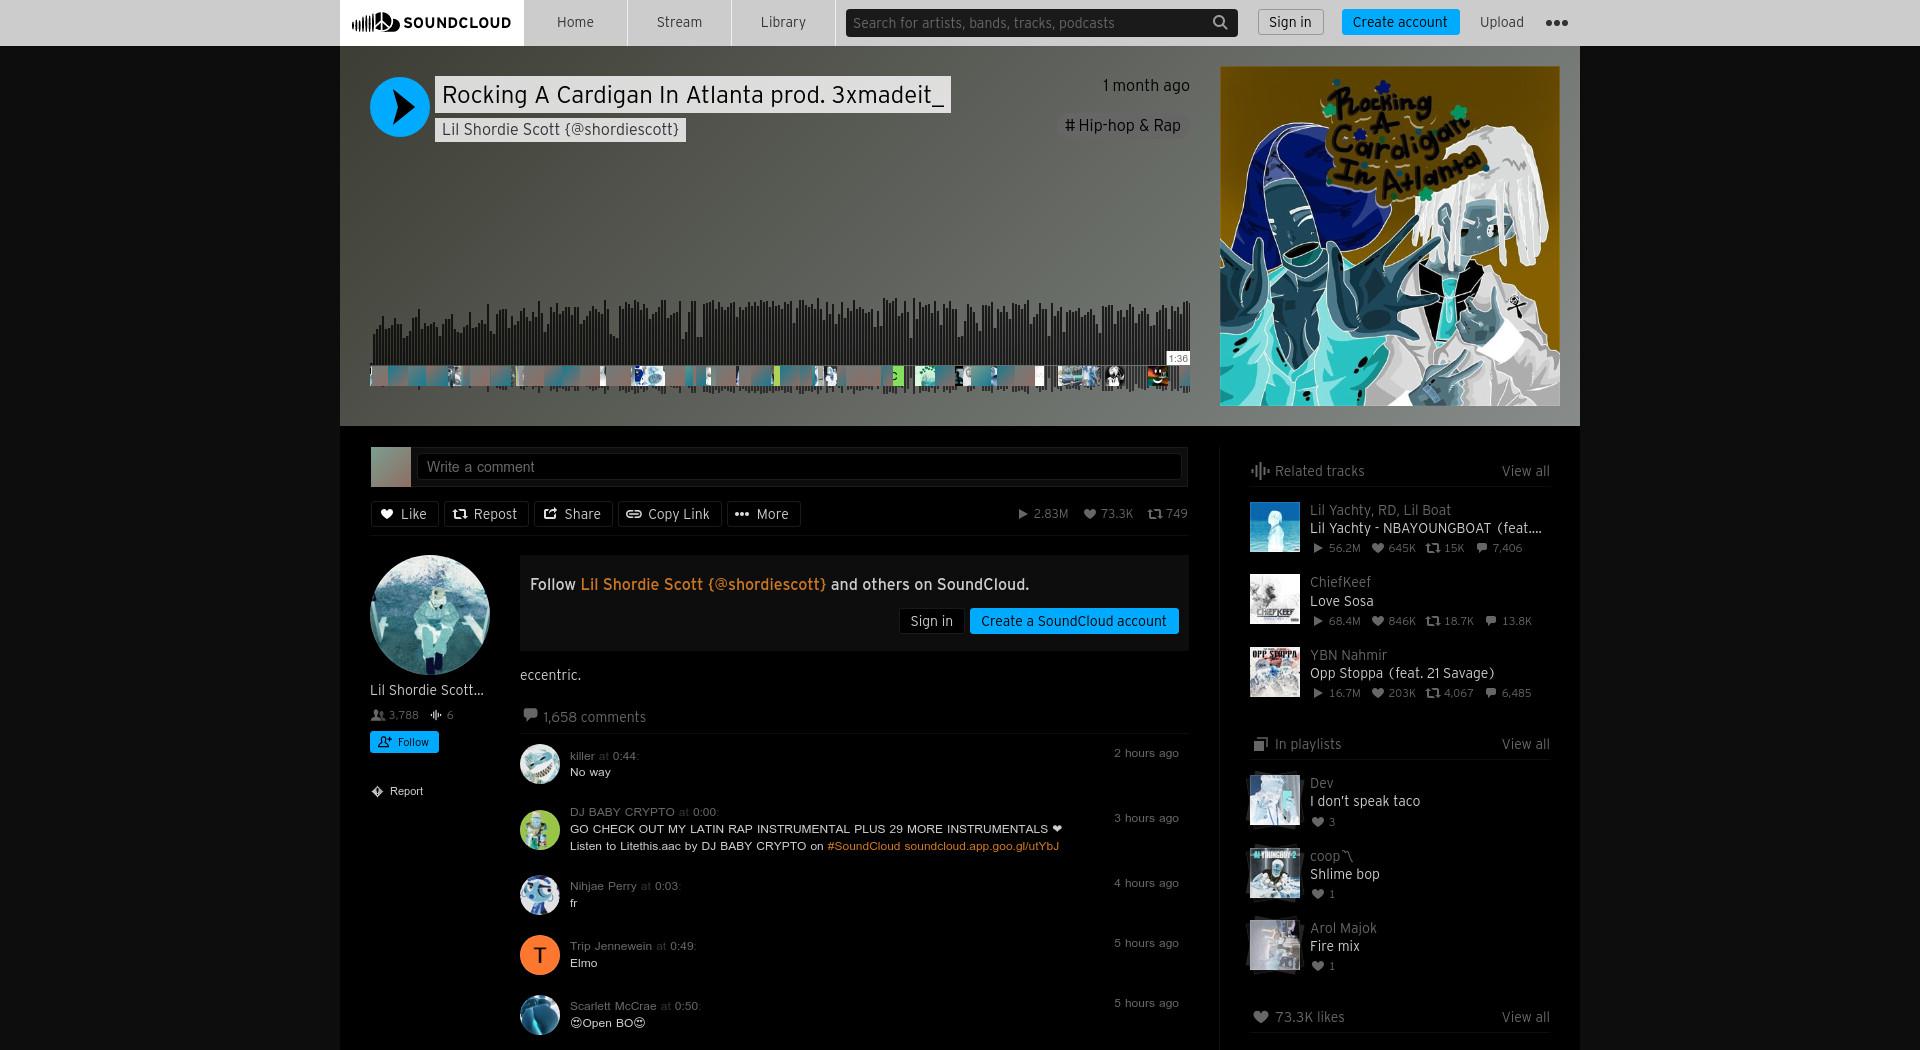
Task: Open the Share dialog
Action: (573, 514)
